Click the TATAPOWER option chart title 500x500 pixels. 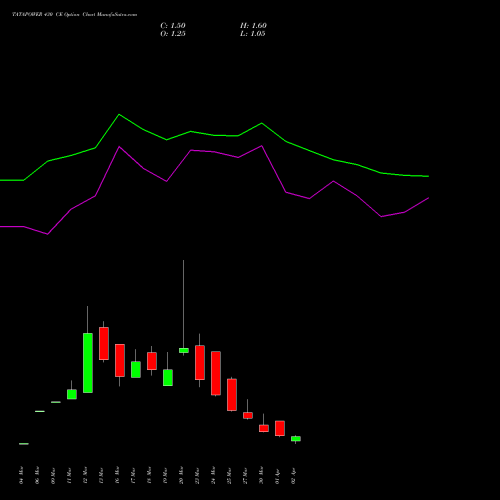click(x=75, y=15)
